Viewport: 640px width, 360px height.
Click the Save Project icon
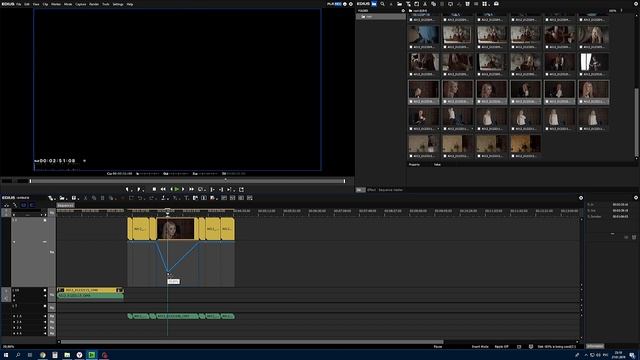click(x=74, y=198)
